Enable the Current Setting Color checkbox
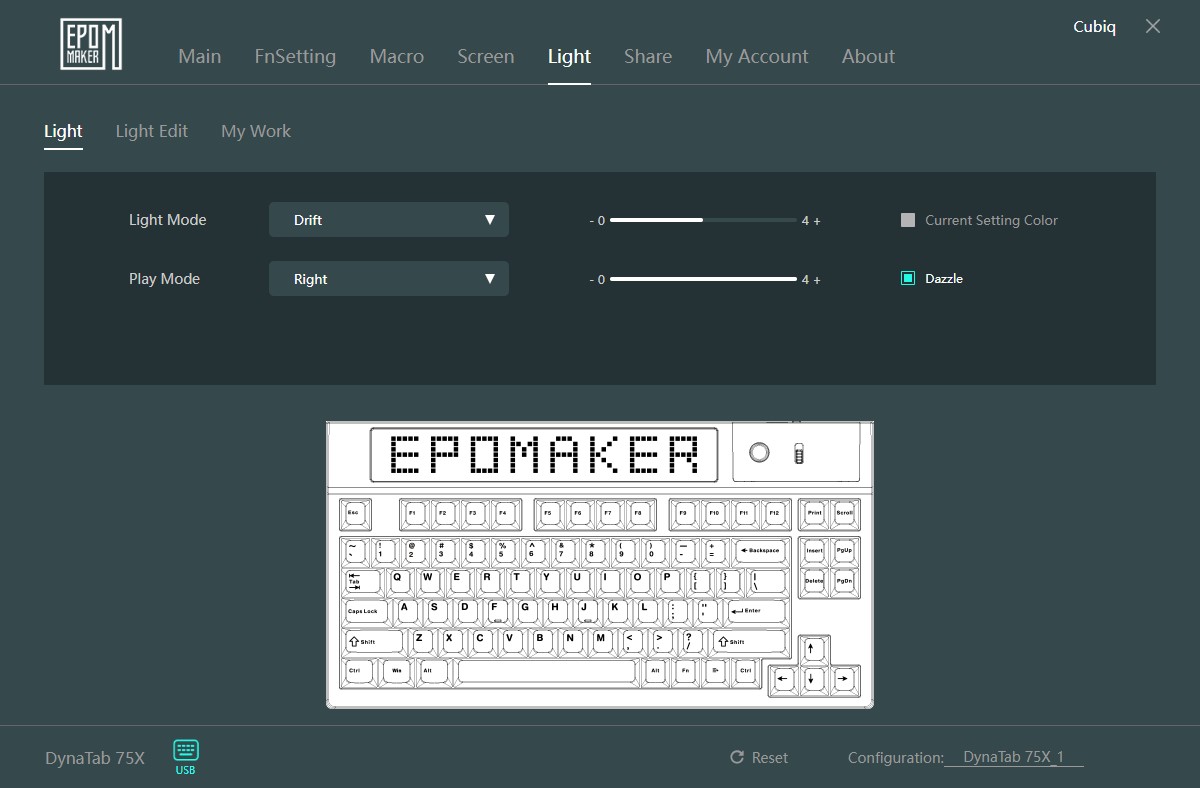The width and height of the screenshot is (1200, 788). (908, 220)
